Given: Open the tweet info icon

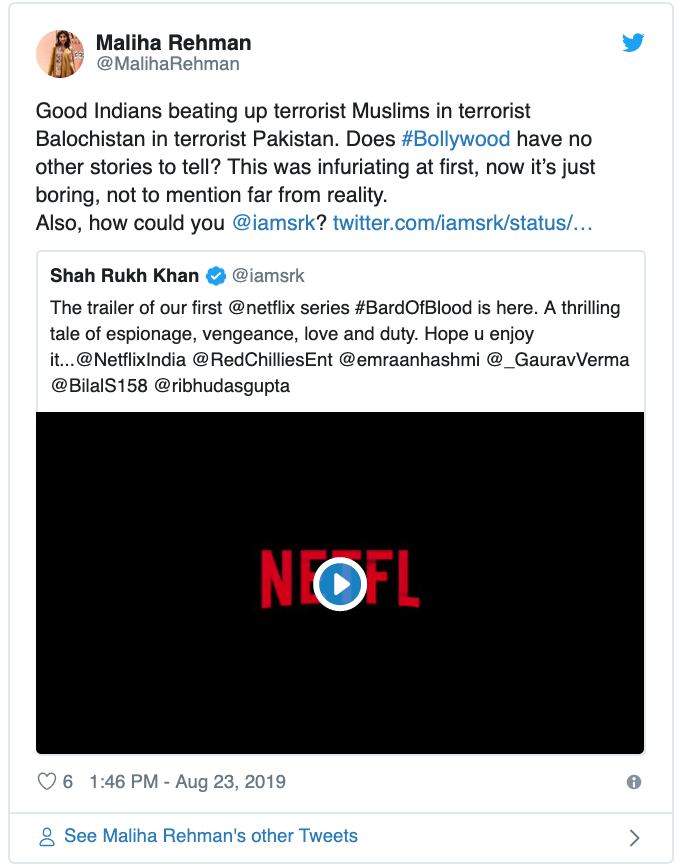Looking at the screenshot, I should pos(633,782).
